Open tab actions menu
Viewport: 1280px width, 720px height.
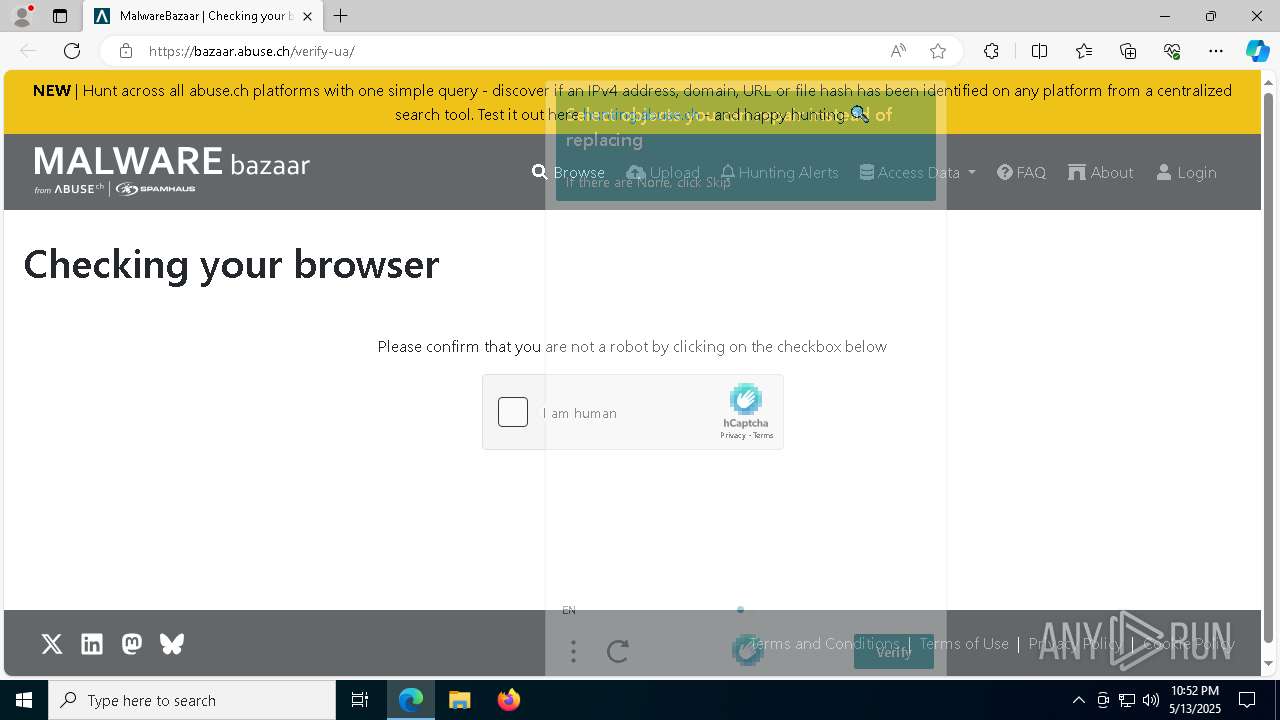(60, 16)
